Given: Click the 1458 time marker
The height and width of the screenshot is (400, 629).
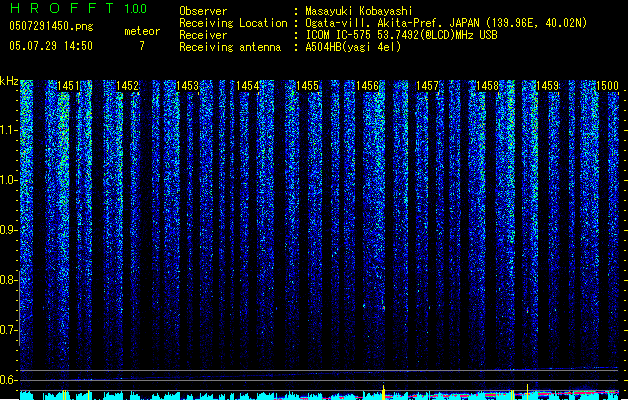Looking at the screenshot, I should point(487,86).
